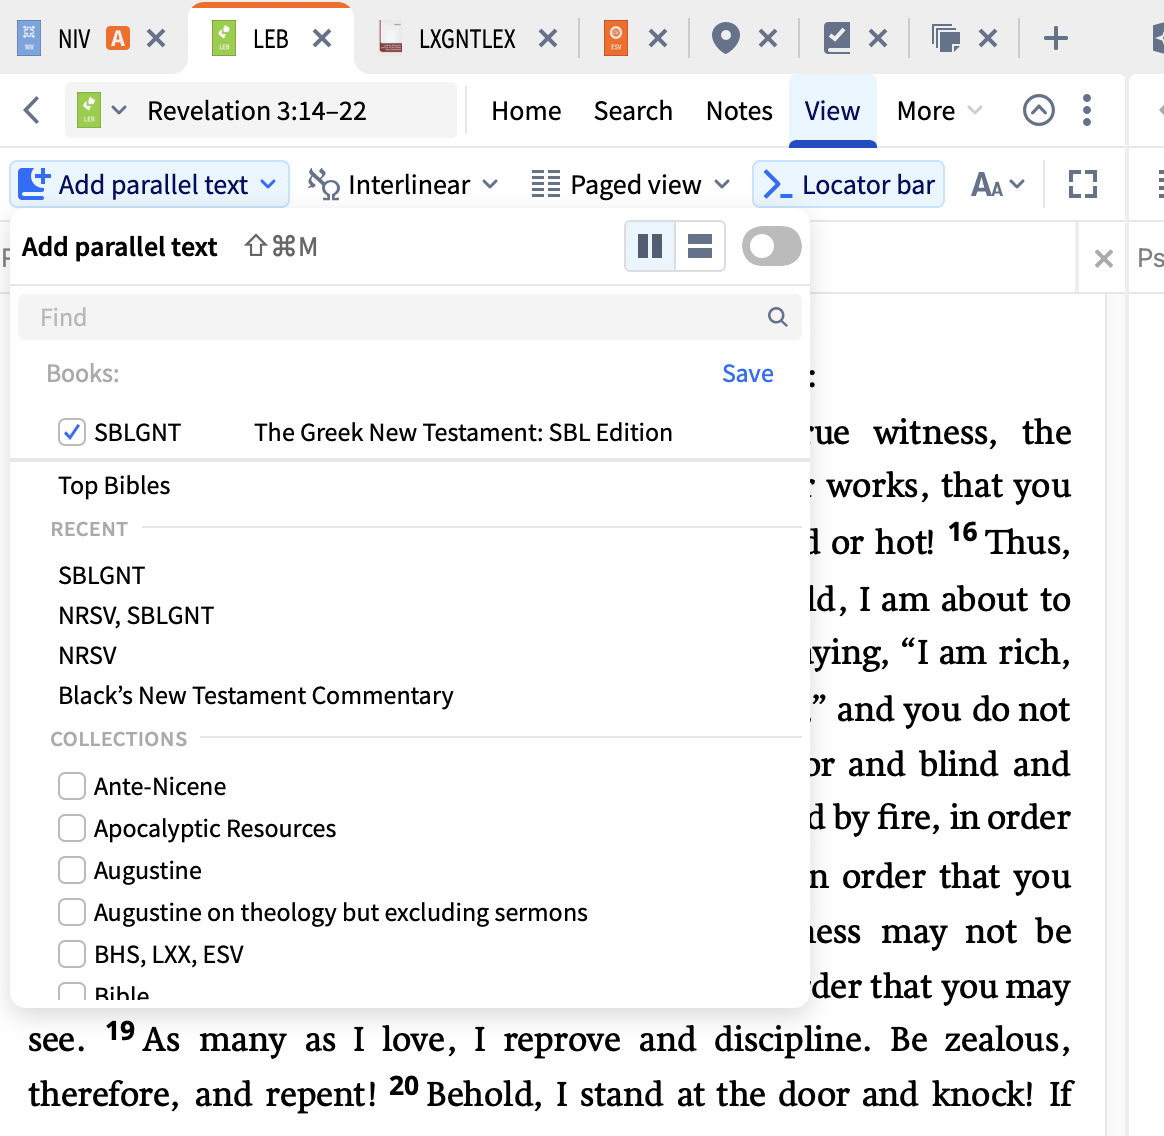The image size is (1164, 1136).
Task: Close the stacked pages tab
Action: [x=987, y=38]
